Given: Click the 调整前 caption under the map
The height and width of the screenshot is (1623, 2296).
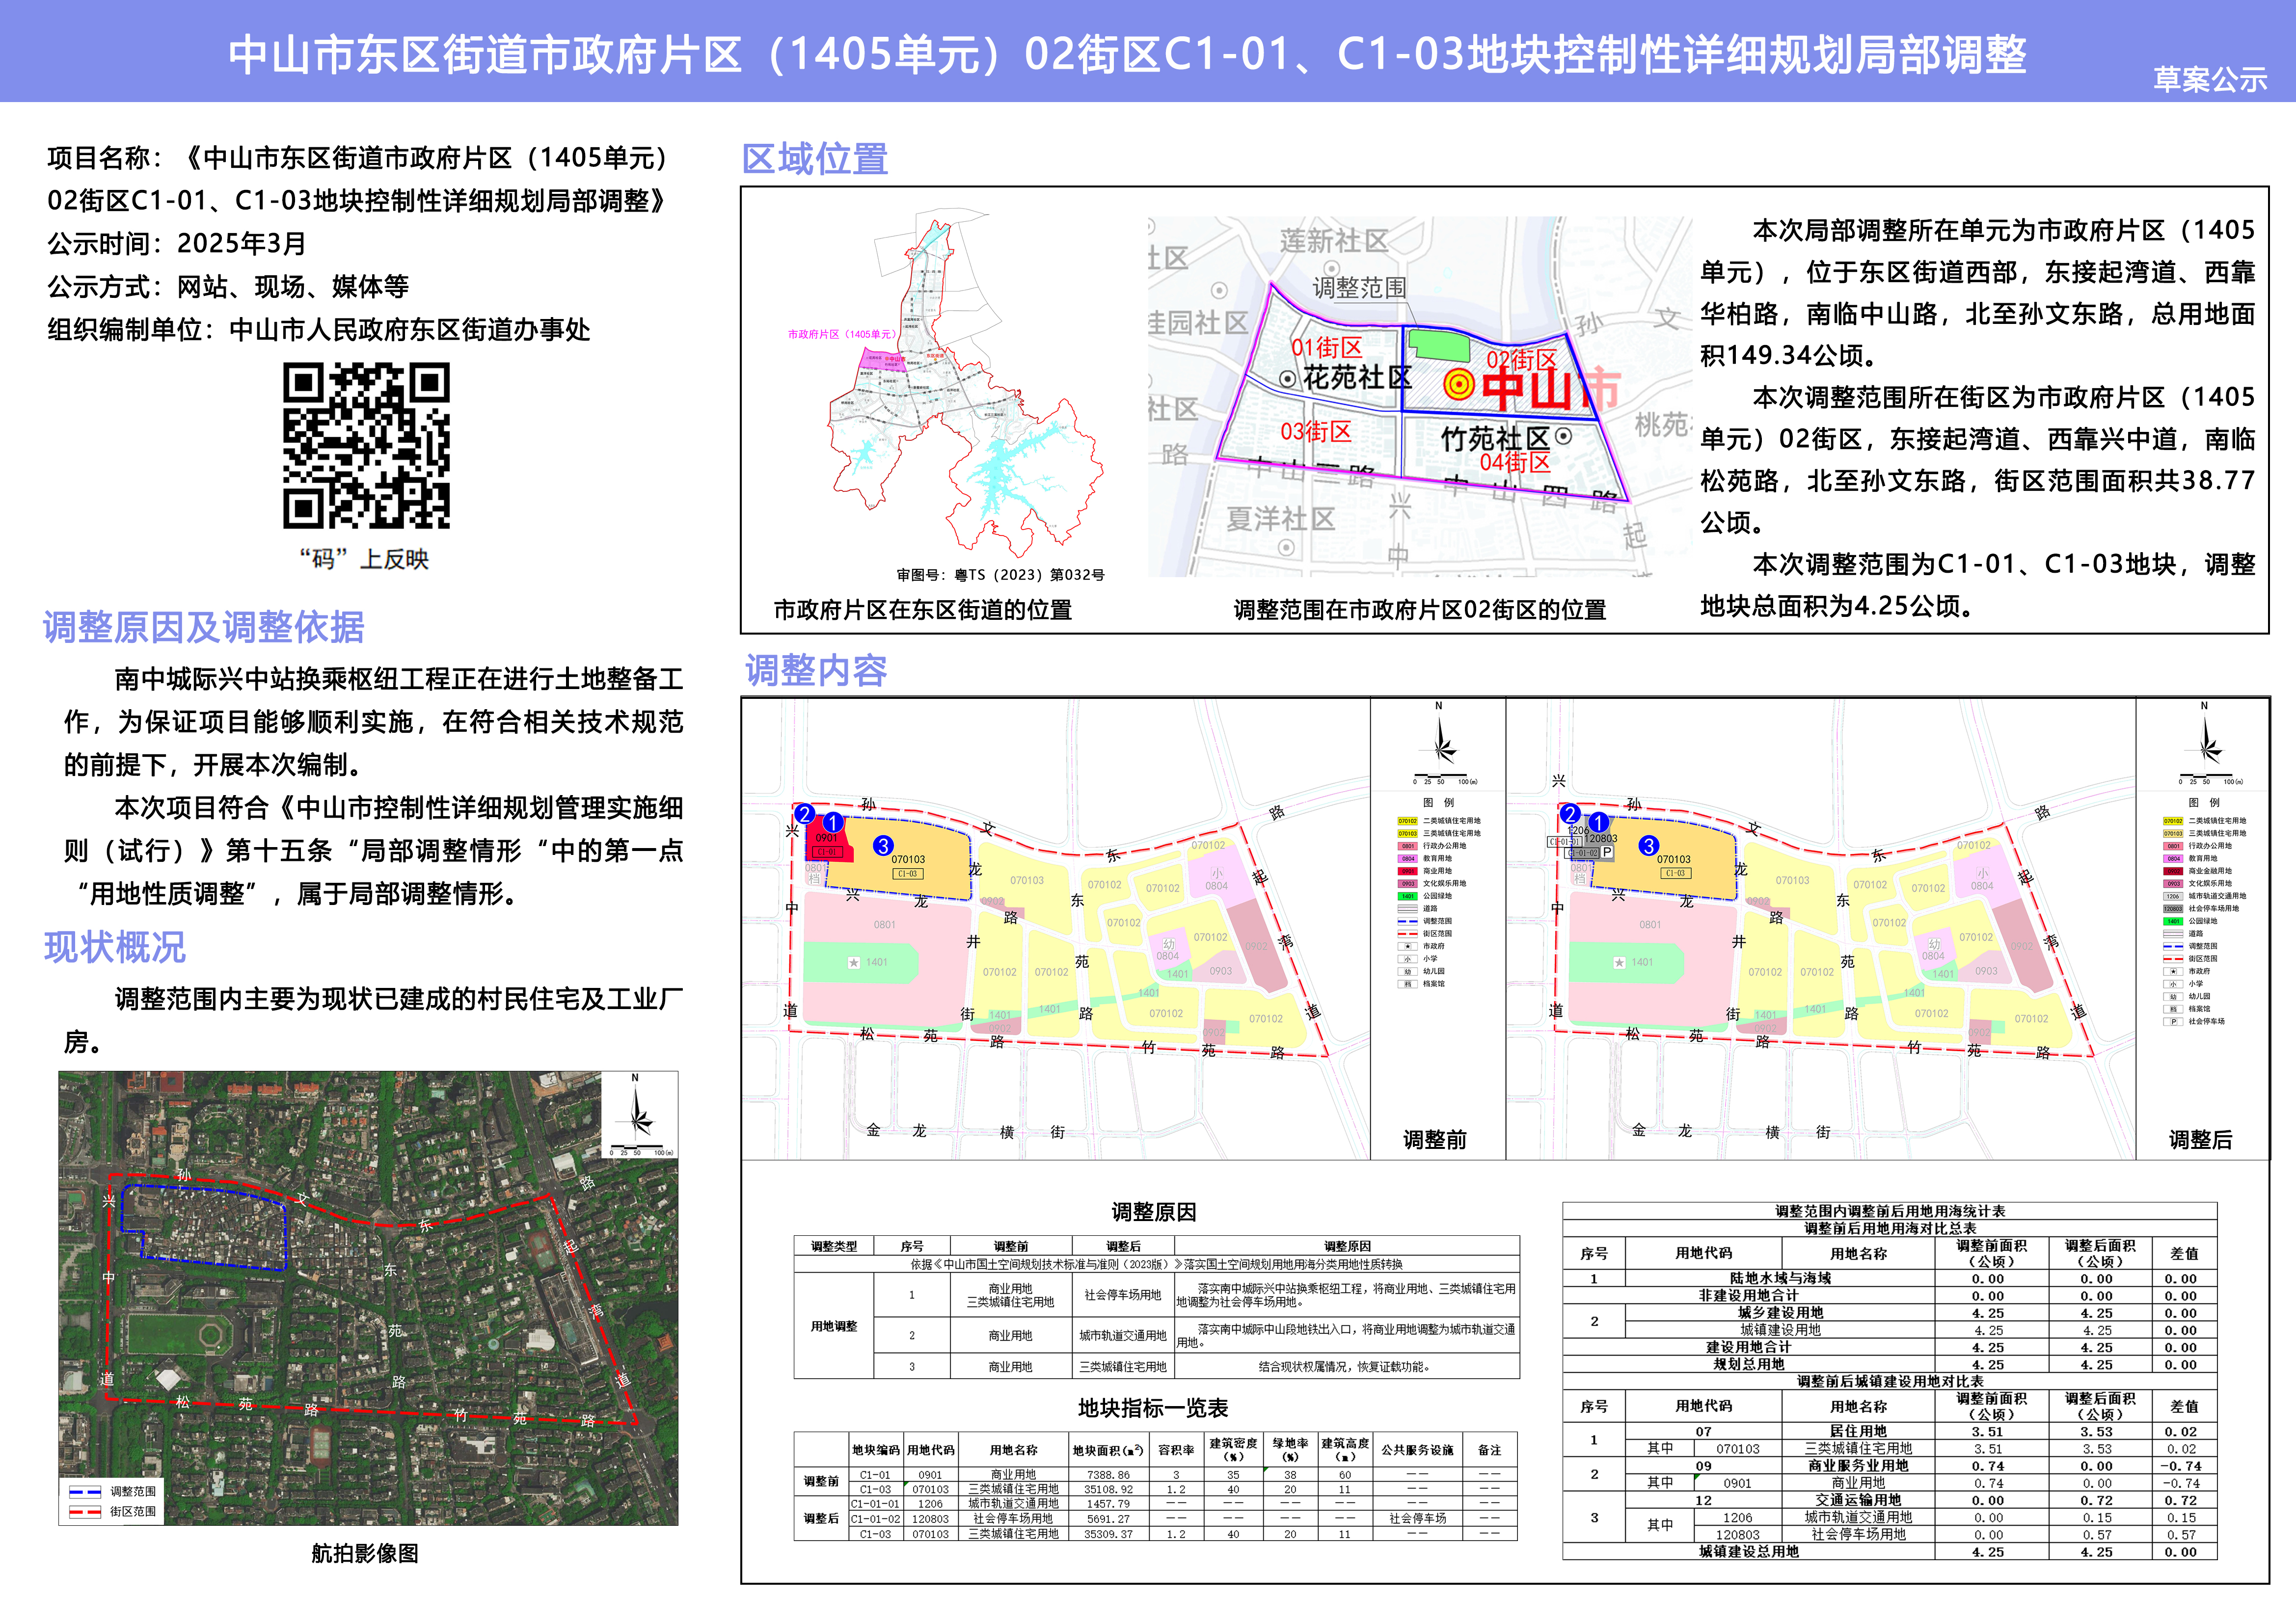Looking at the screenshot, I should click(1435, 1140).
